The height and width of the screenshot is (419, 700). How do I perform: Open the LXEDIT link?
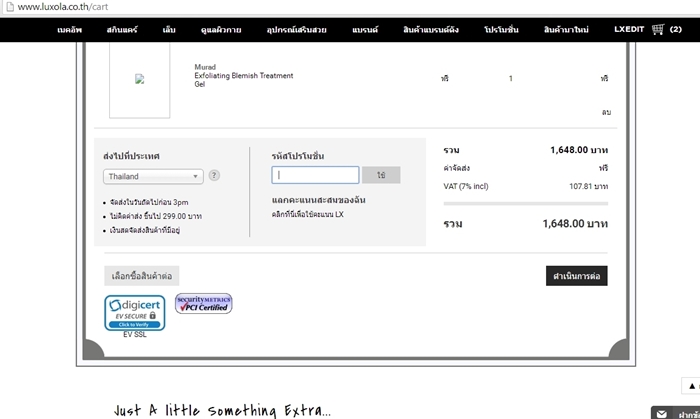click(x=629, y=29)
